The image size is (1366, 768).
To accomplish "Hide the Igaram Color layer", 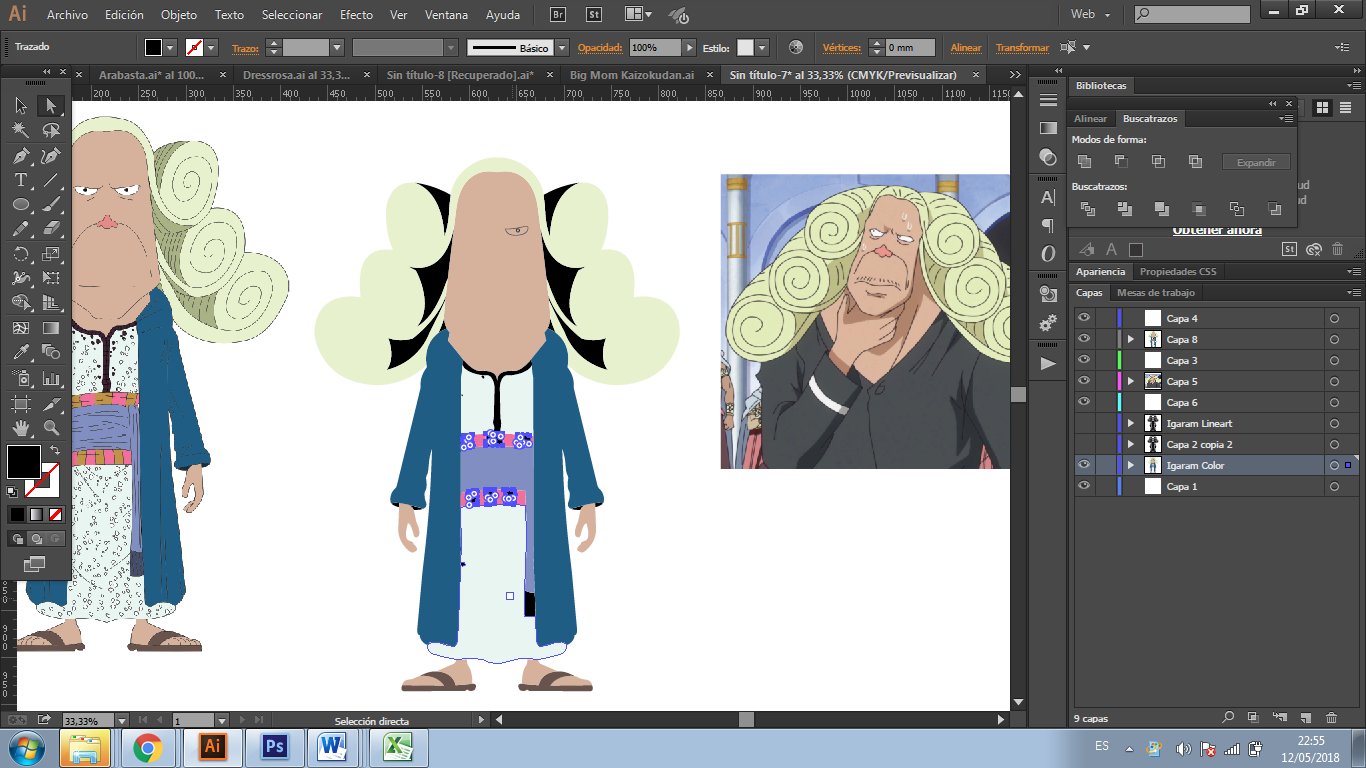I will (1083, 465).
